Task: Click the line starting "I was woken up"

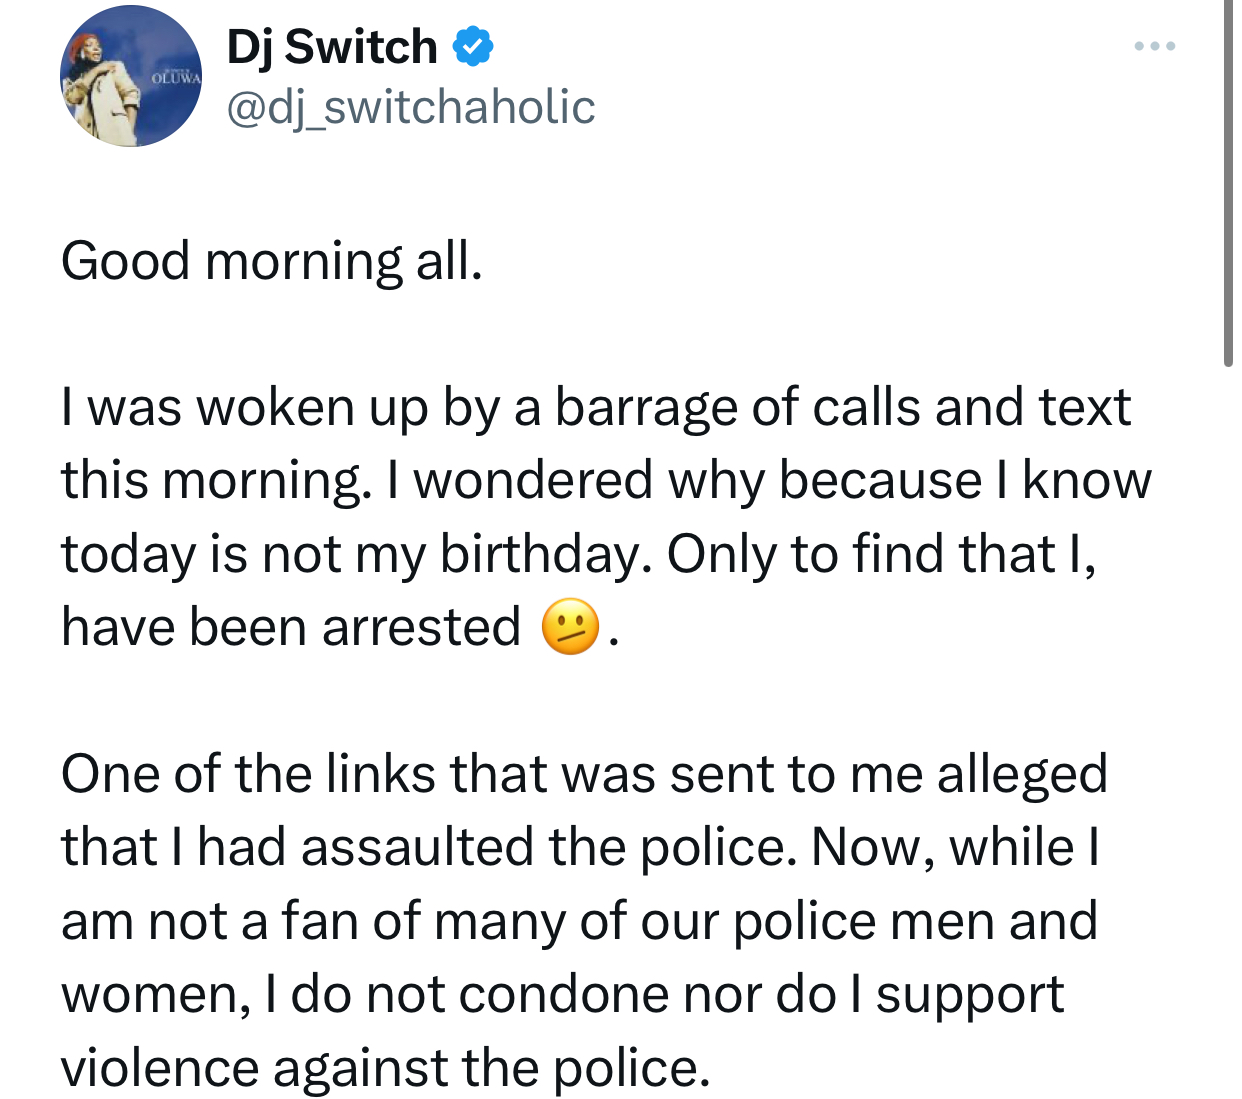Action: 596,408
